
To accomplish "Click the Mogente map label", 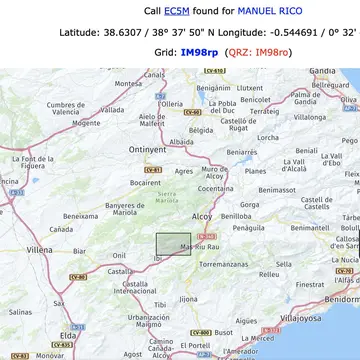I will point(86,123).
